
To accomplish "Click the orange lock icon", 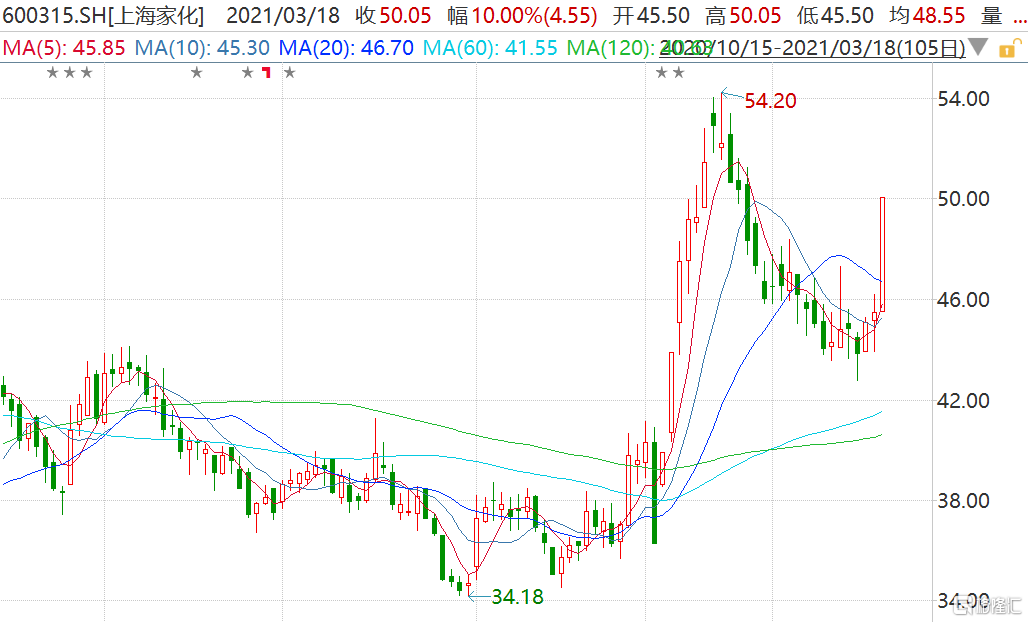I will (x=1010, y=49).
